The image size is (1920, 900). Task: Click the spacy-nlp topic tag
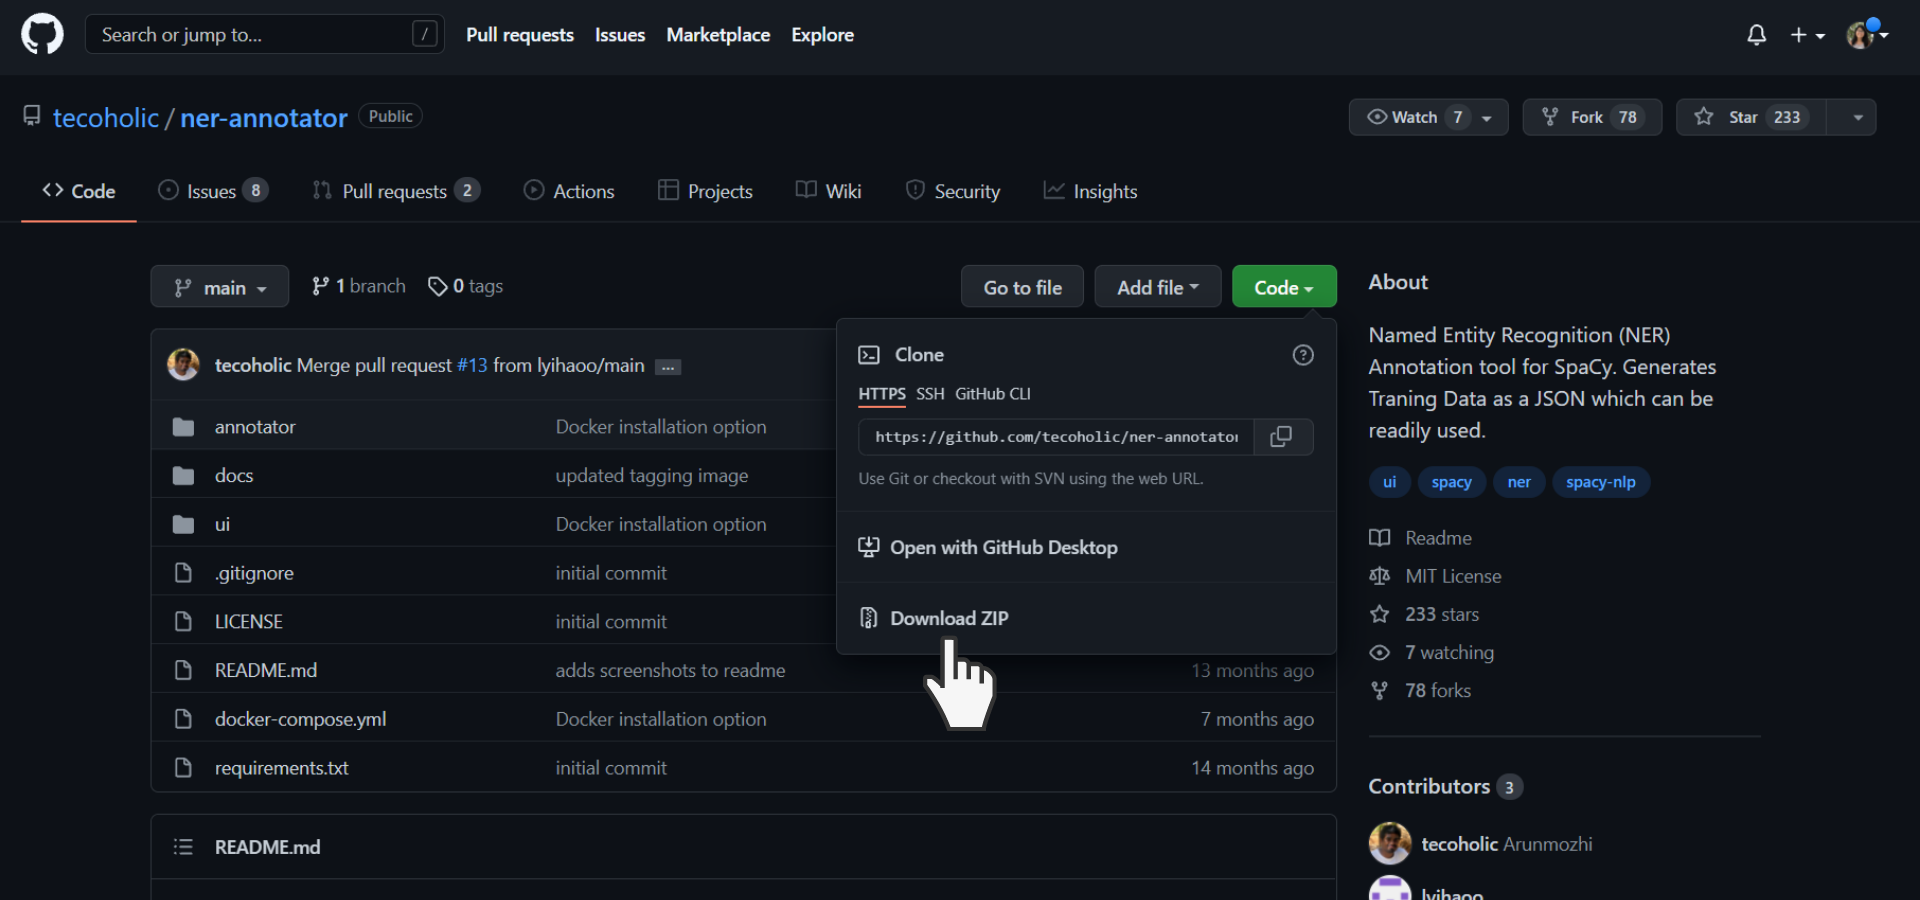click(x=1601, y=482)
